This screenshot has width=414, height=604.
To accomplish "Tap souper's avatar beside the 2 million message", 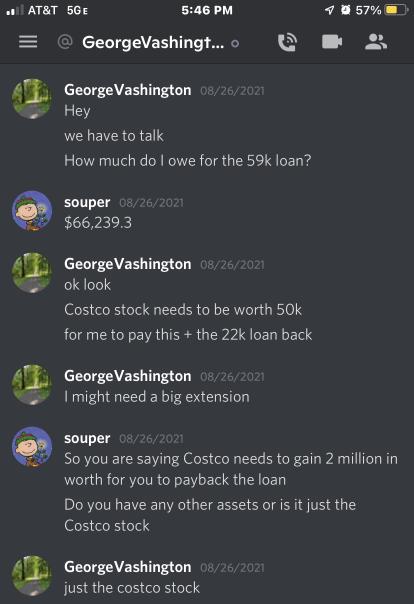I will [x=32, y=446].
